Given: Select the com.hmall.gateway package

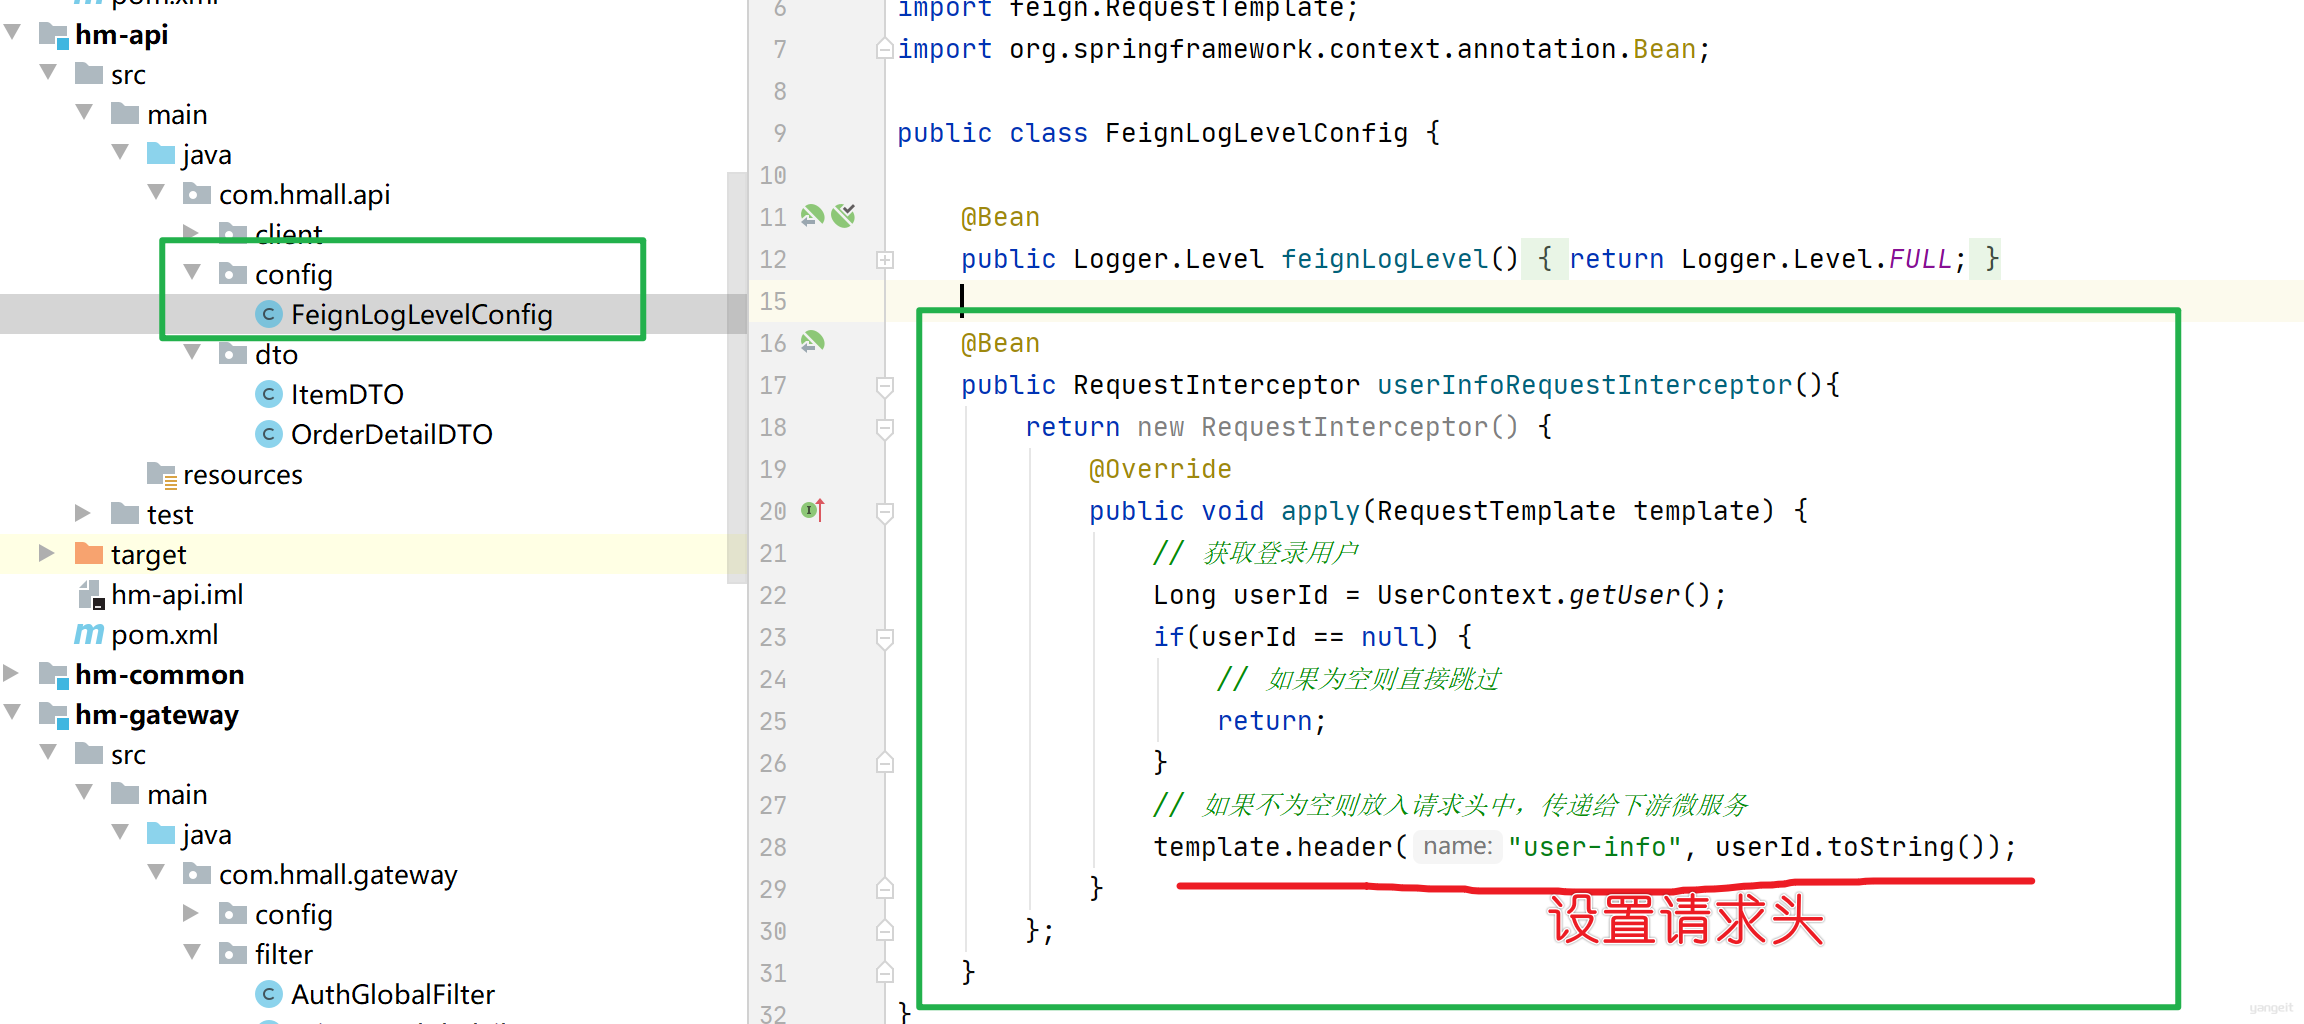Looking at the screenshot, I should pos(338,874).
